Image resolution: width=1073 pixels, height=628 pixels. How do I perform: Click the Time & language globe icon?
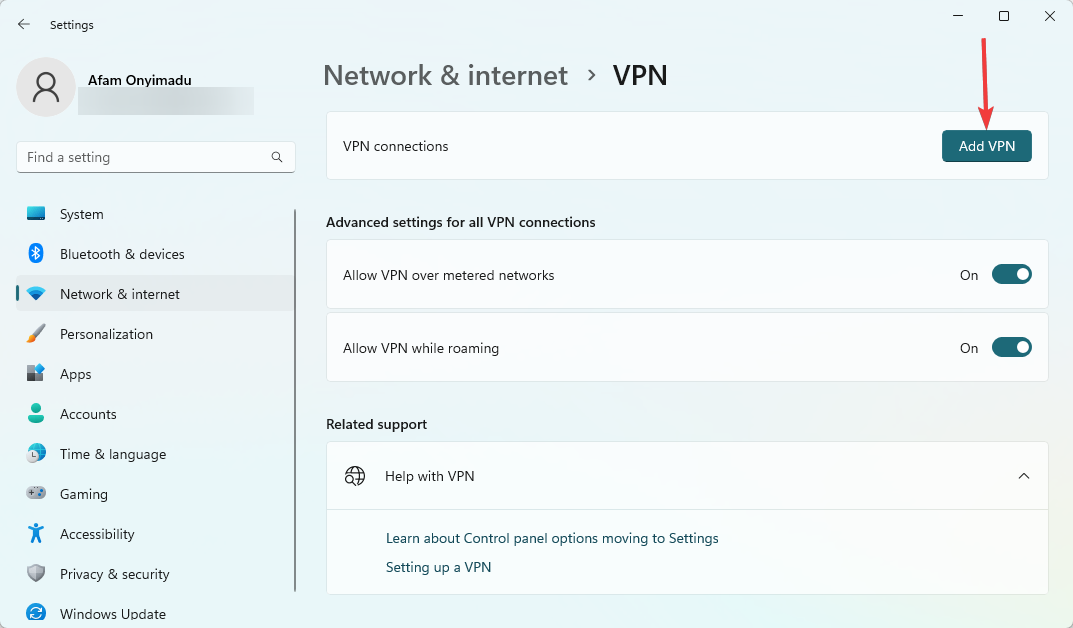coord(36,454)
